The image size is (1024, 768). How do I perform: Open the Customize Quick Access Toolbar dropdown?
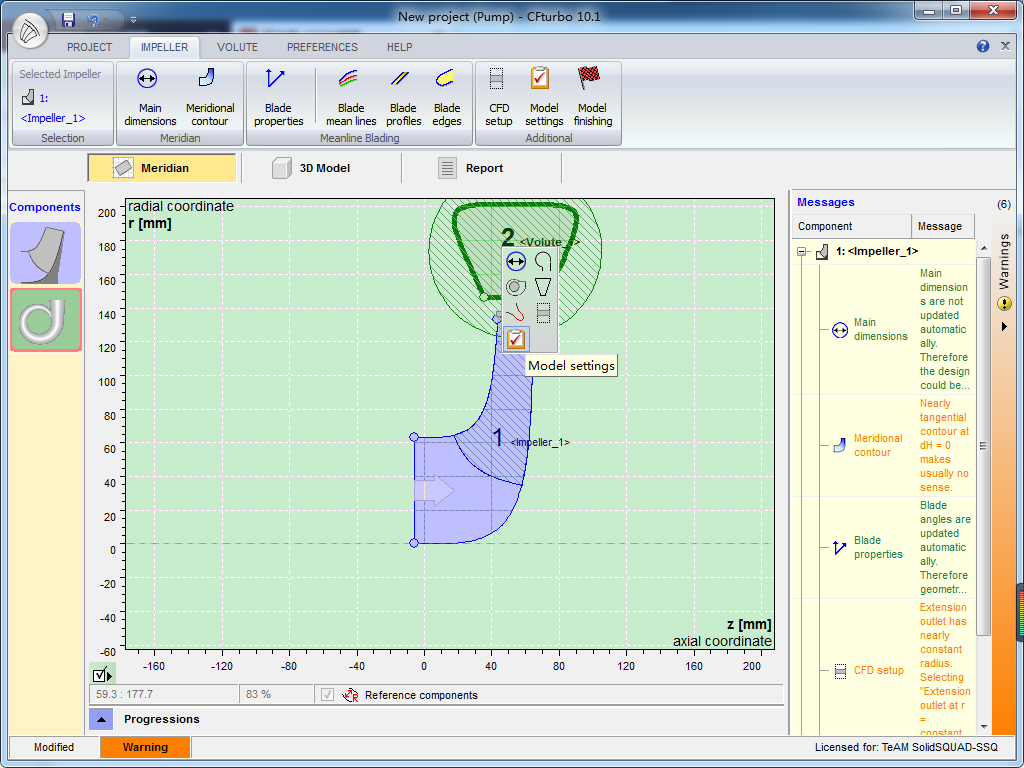click(x=133, y=20)
